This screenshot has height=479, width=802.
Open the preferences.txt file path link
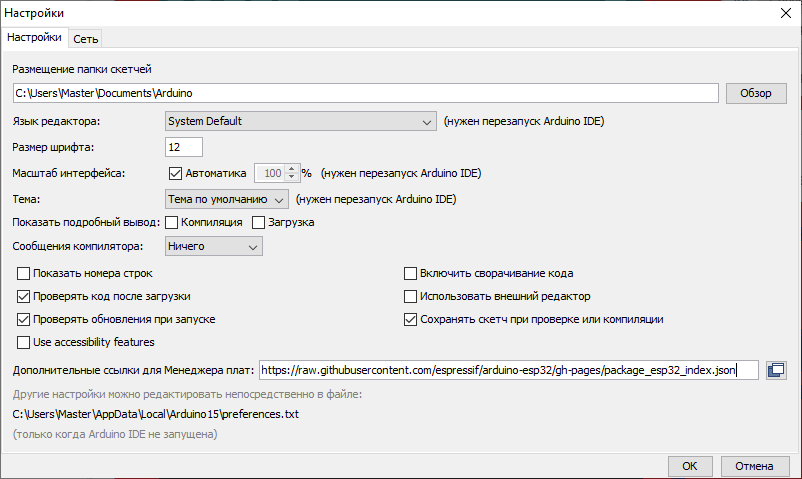(155, 414)
